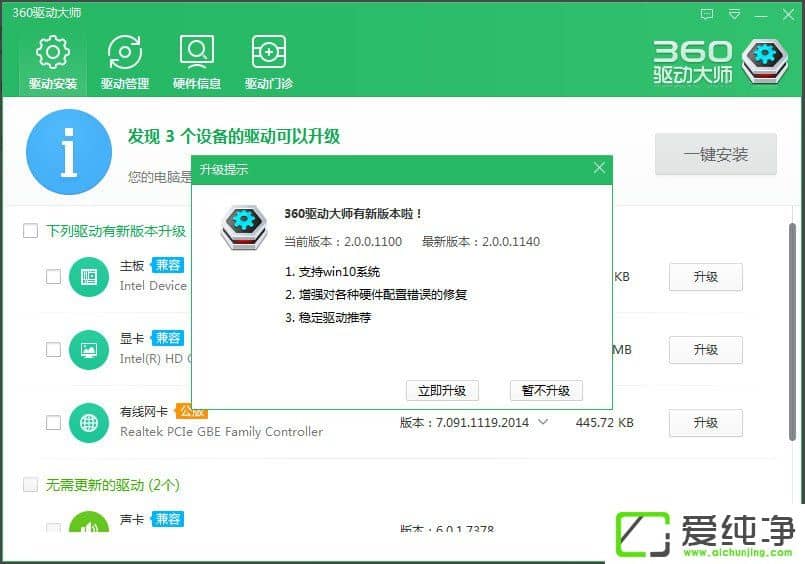Open the main menu dropdown triangle in title bar

pos(735,15)
